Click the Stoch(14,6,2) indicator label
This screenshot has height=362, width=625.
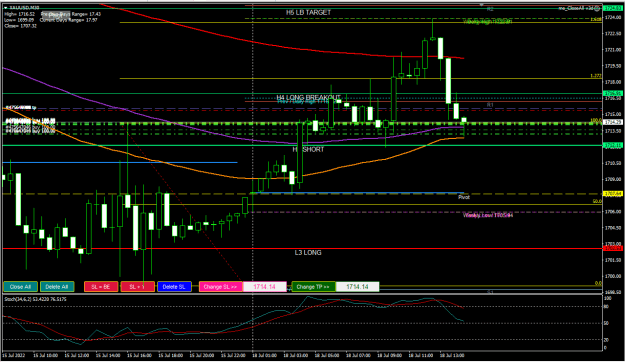(35, 299)
